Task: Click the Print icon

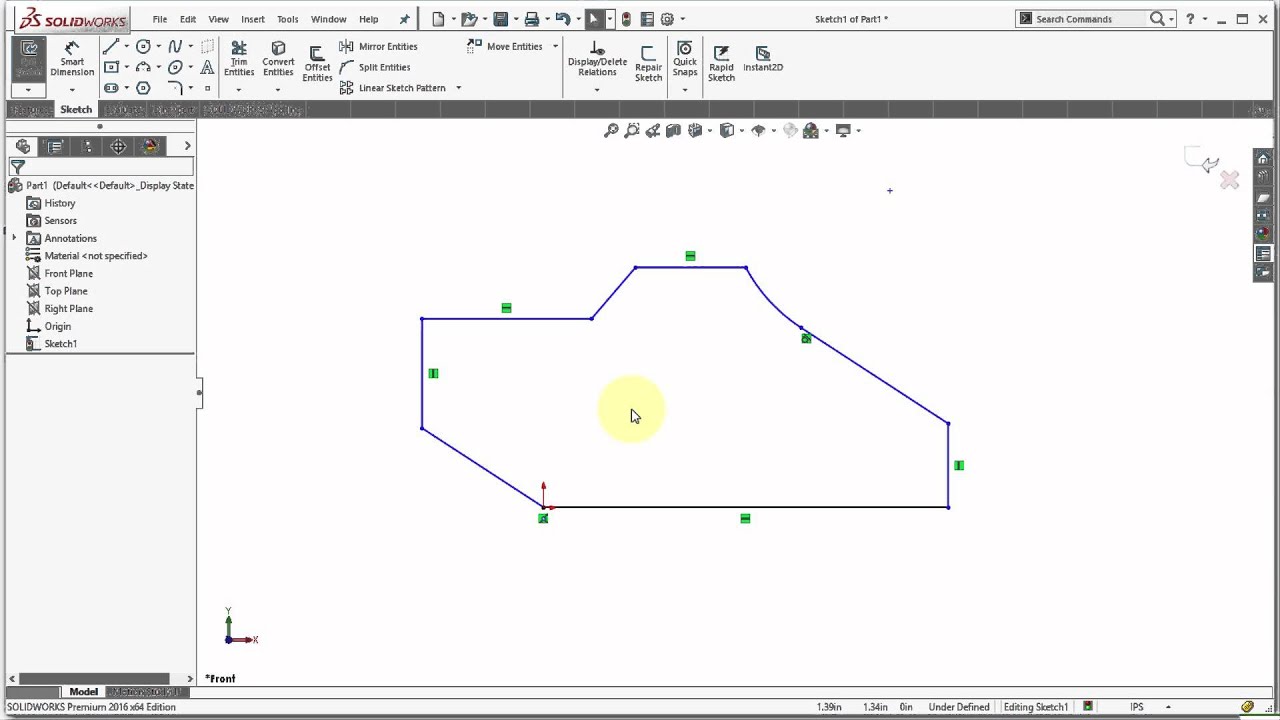Action: point(532,19)
